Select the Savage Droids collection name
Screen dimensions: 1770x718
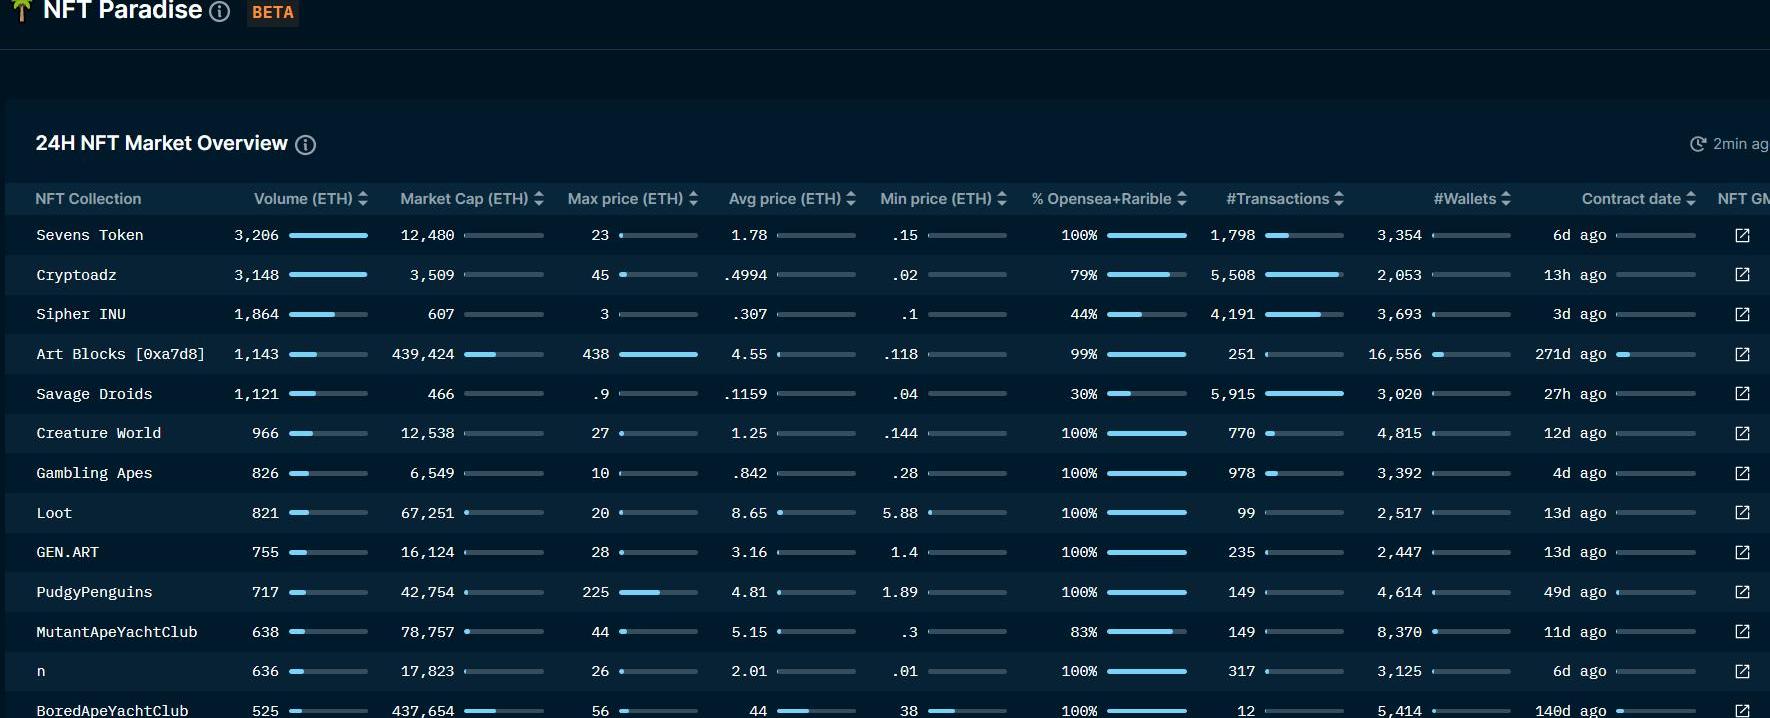[x=94, y=394]
